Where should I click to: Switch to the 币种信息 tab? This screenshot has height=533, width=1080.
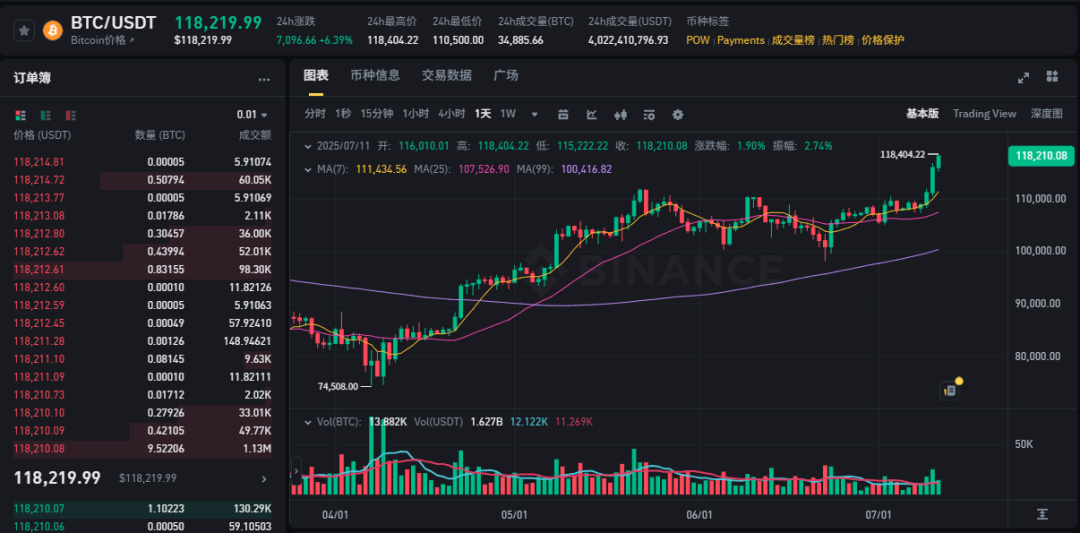pyautogui.click(x=375, y=76)
